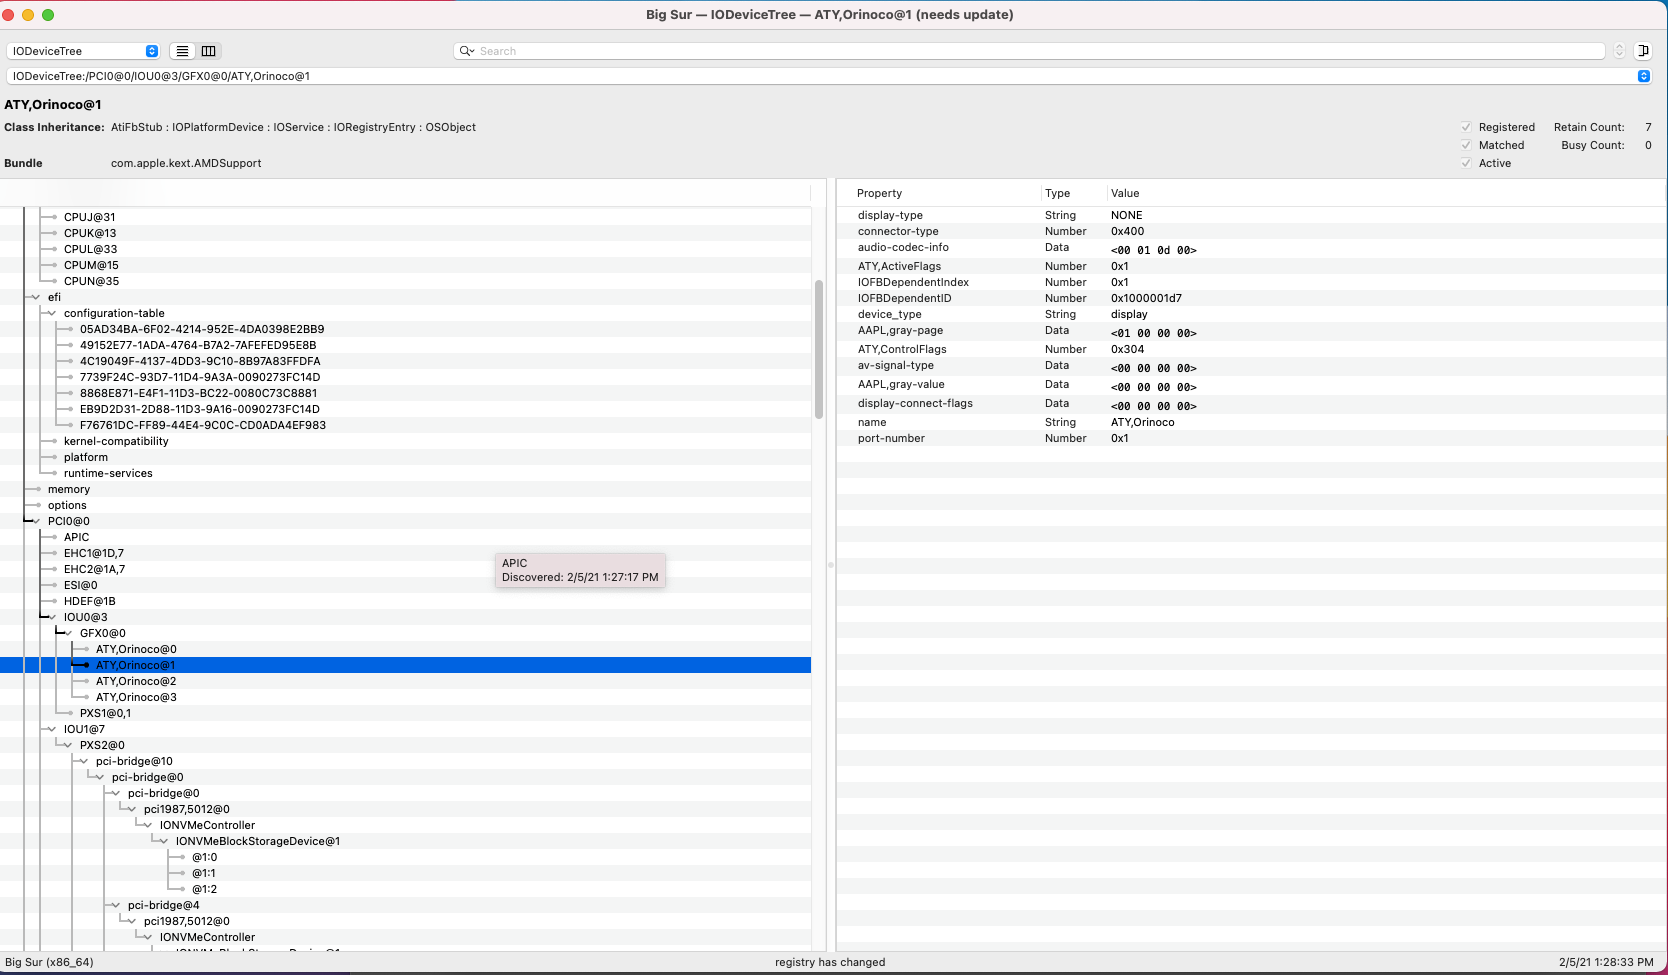Click the search magnifier icon
The height and width of the screenshot is (975, 1668).
(466, 51)
